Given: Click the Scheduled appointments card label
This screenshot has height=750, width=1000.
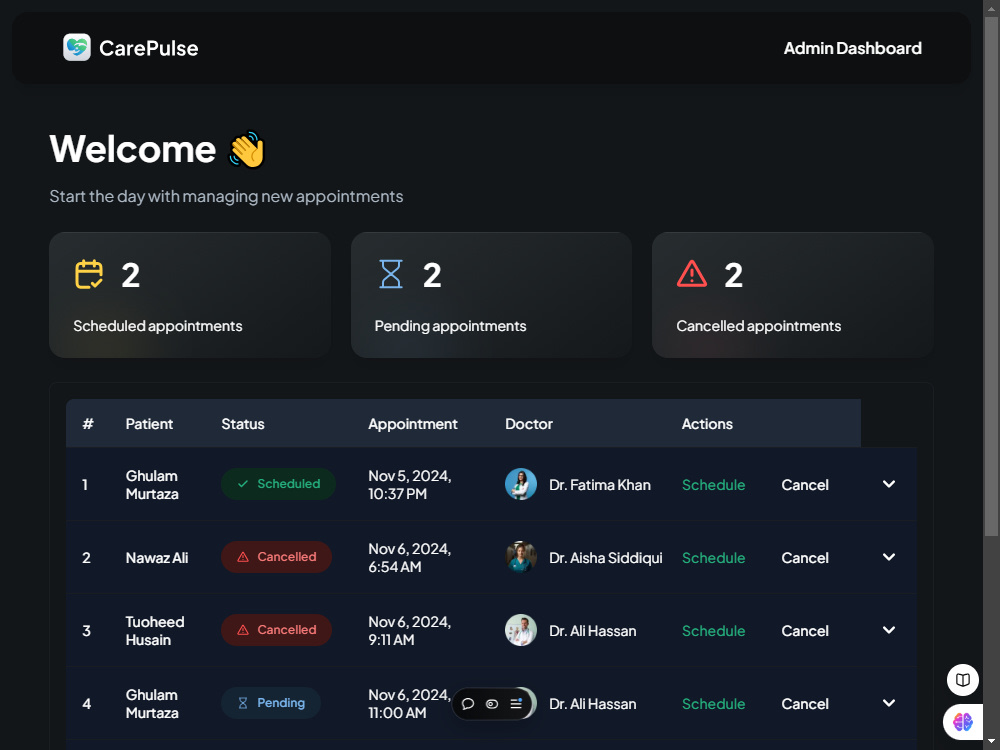Looking at the screenshot, I should click(x=158, y=326).
